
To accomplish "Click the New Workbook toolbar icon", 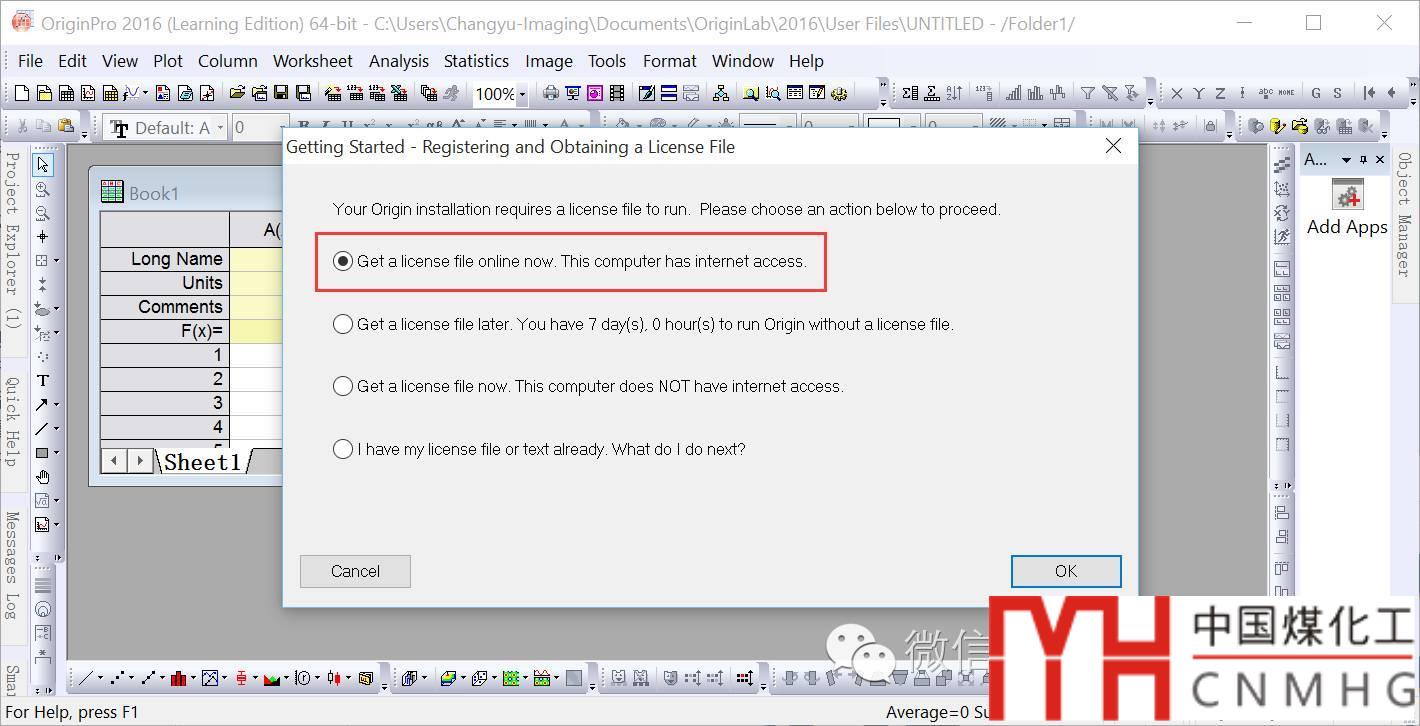I will click(x=66, y=93).
